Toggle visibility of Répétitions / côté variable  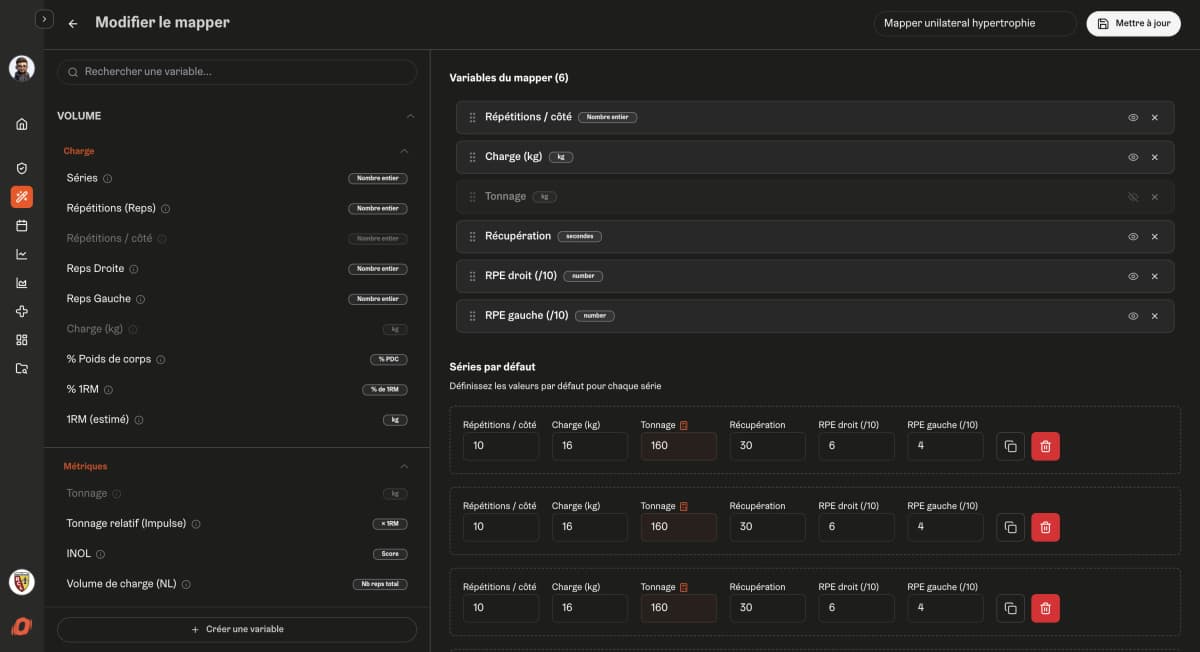(1133, 117)
